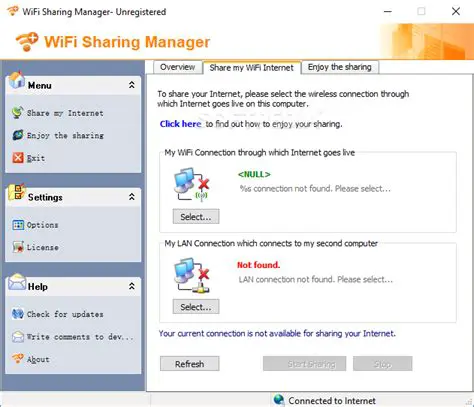
Task: Open About in Help panel
Action: click(x=38, y=359)
